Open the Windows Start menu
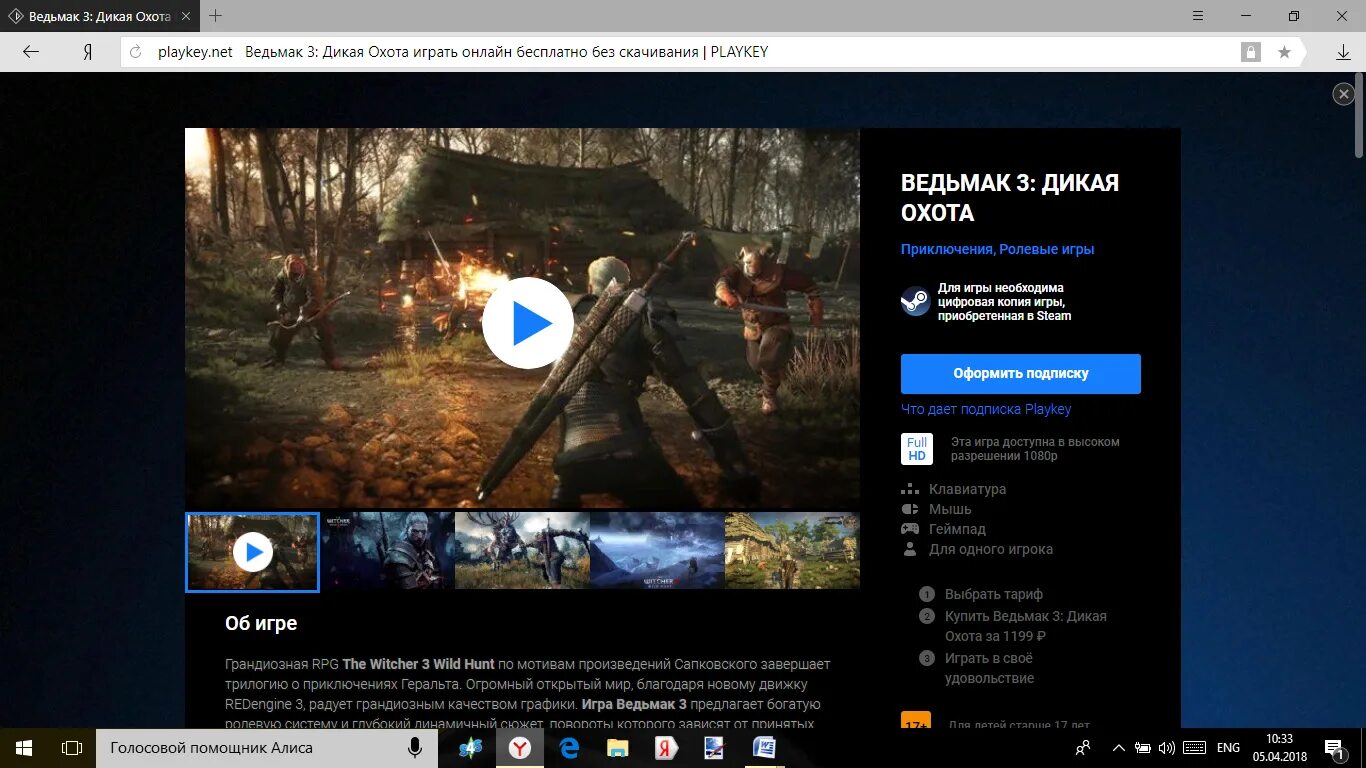Image resolution: width=1366 pixels, height=768 pixels. (24, 748)
